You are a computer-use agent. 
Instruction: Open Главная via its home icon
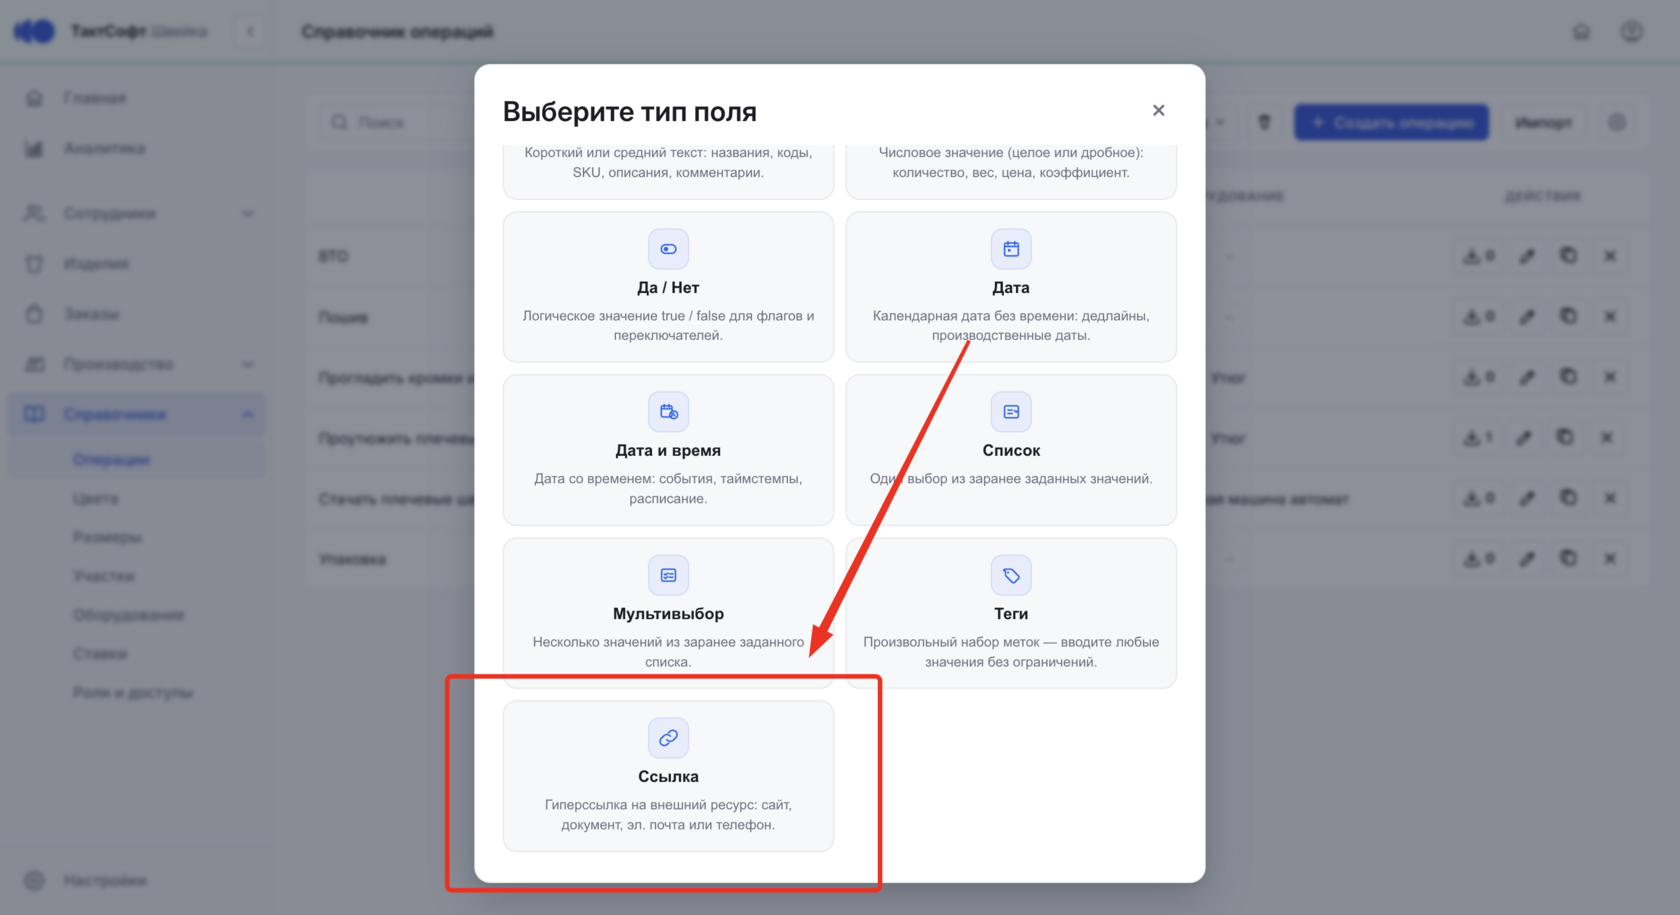[35, 98]
